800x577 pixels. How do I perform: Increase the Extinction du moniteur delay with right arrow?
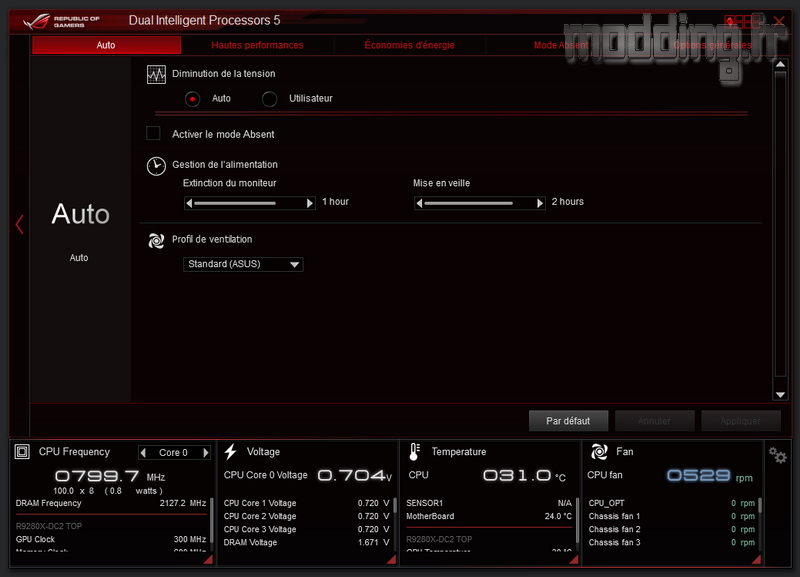point(310,203)
